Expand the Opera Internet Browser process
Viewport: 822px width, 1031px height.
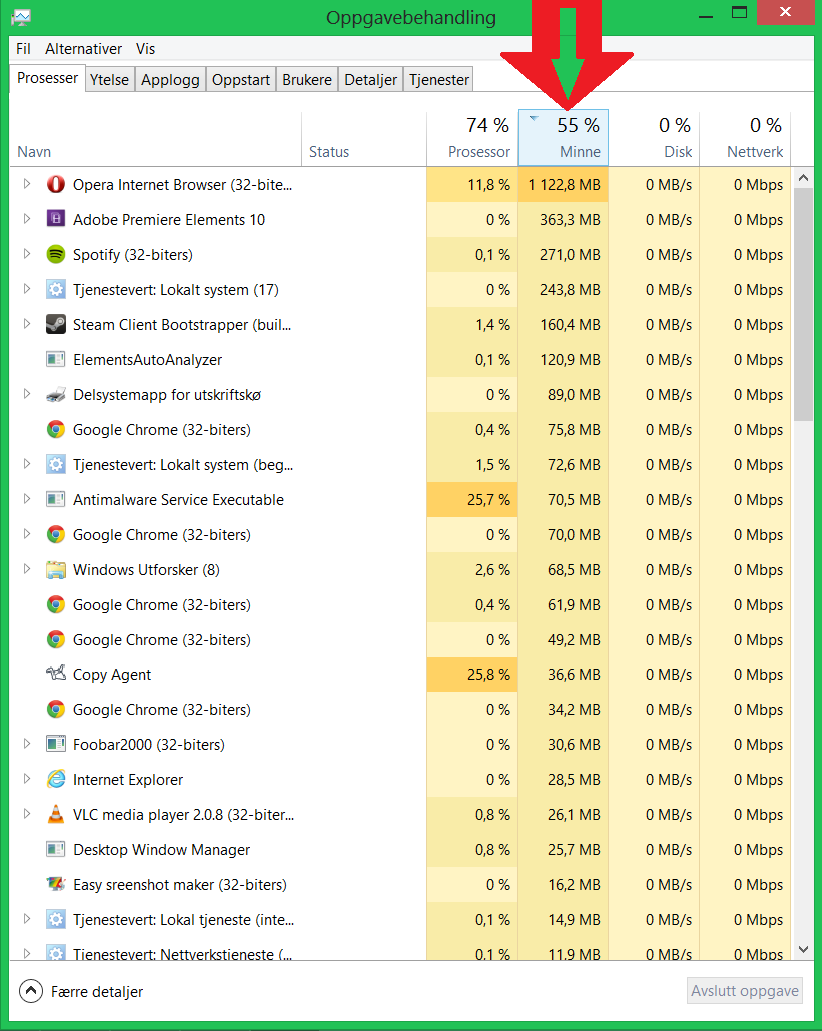27,184
